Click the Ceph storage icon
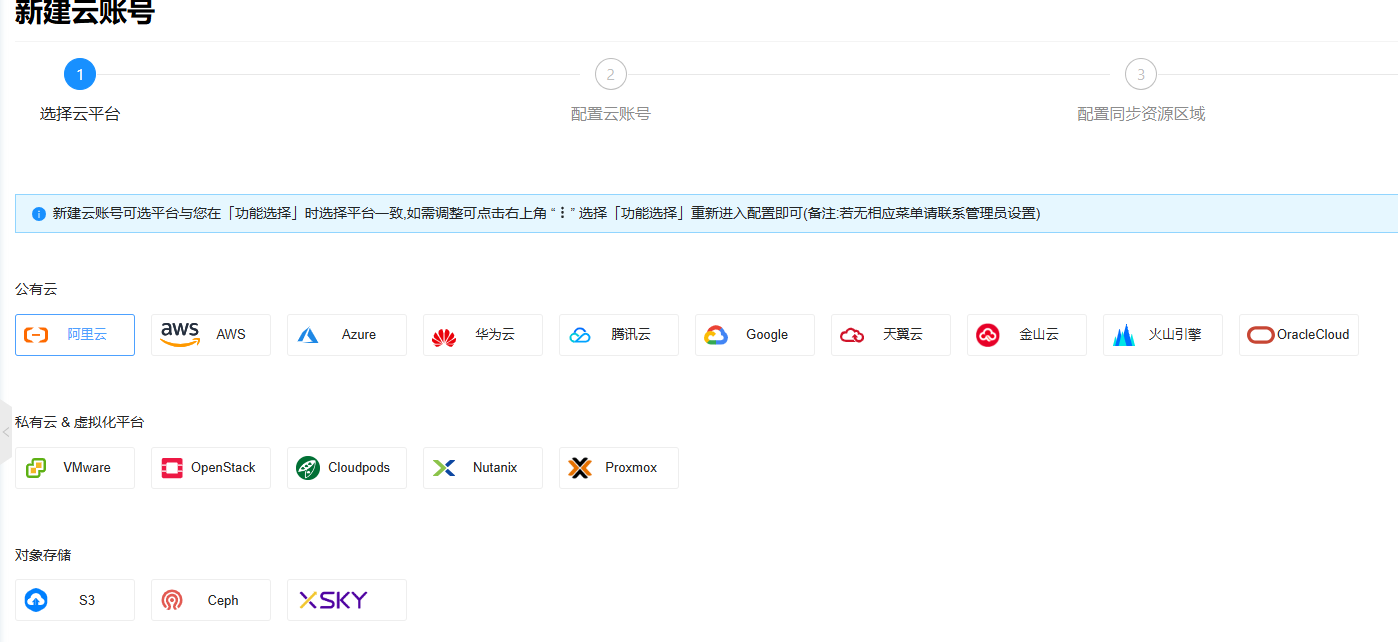Screen dimensions: 1398x642 click(x=172, y=599)
